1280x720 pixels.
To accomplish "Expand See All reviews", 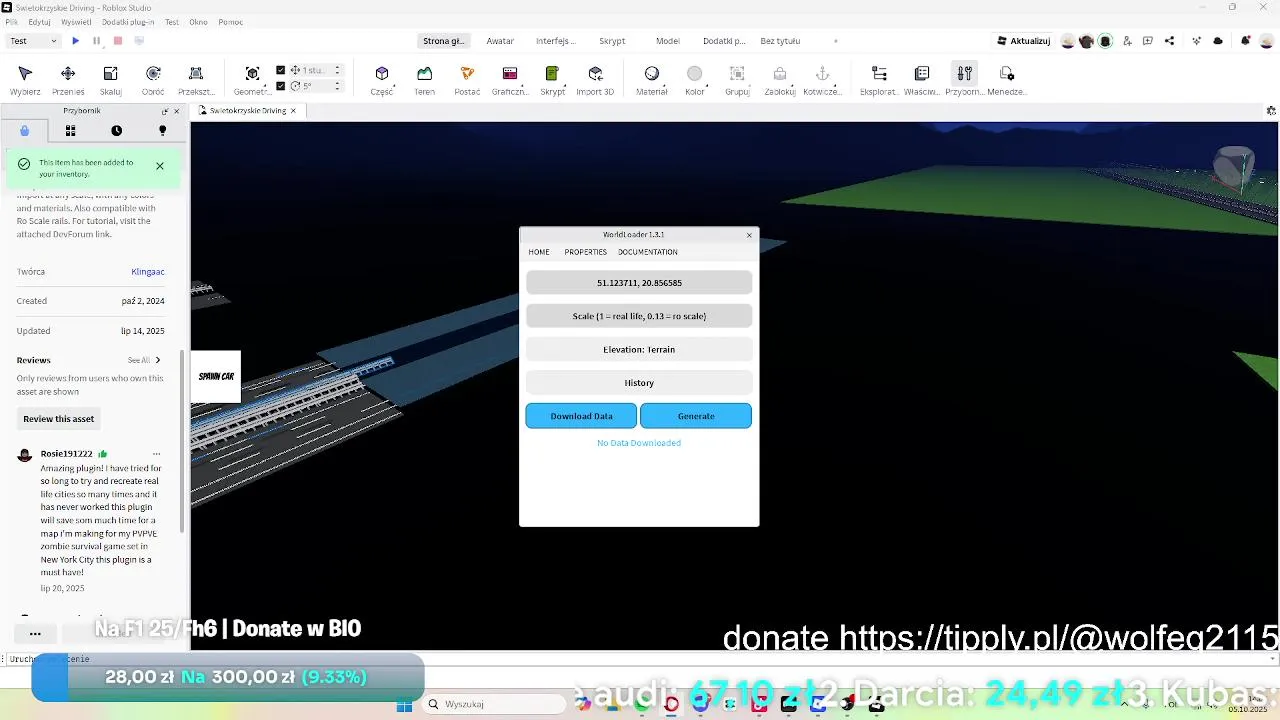I will click(144, 360).
